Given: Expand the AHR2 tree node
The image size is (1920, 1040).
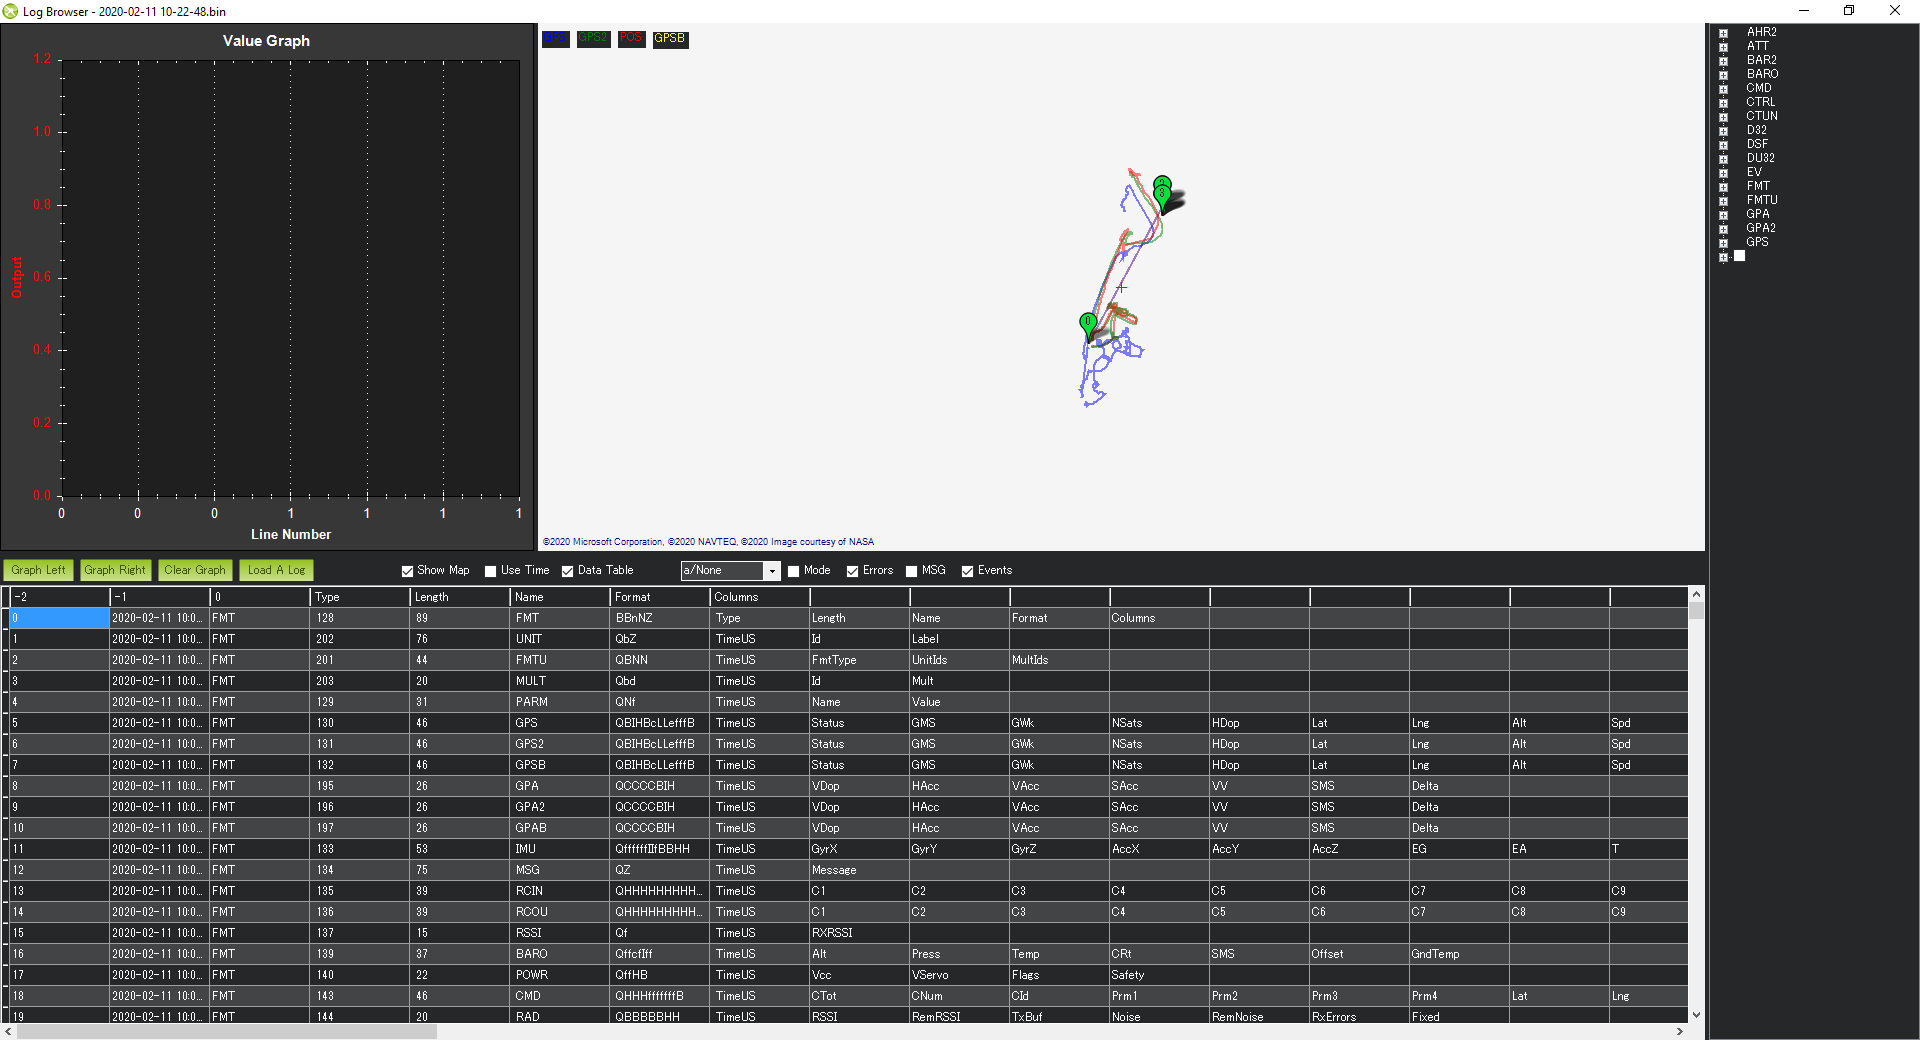Looking at the screenshot, I should [x=1723, y=32].
